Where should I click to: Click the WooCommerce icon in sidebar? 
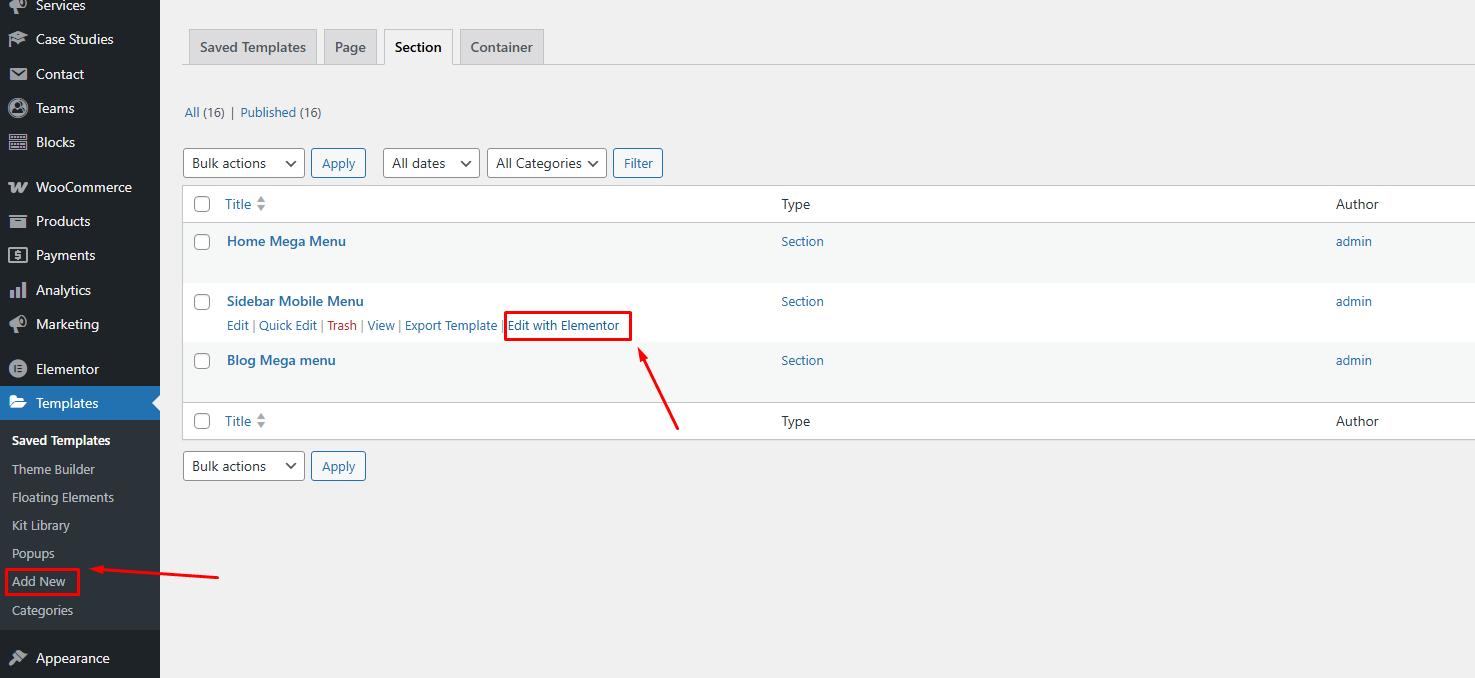click(x=17, y=187)
